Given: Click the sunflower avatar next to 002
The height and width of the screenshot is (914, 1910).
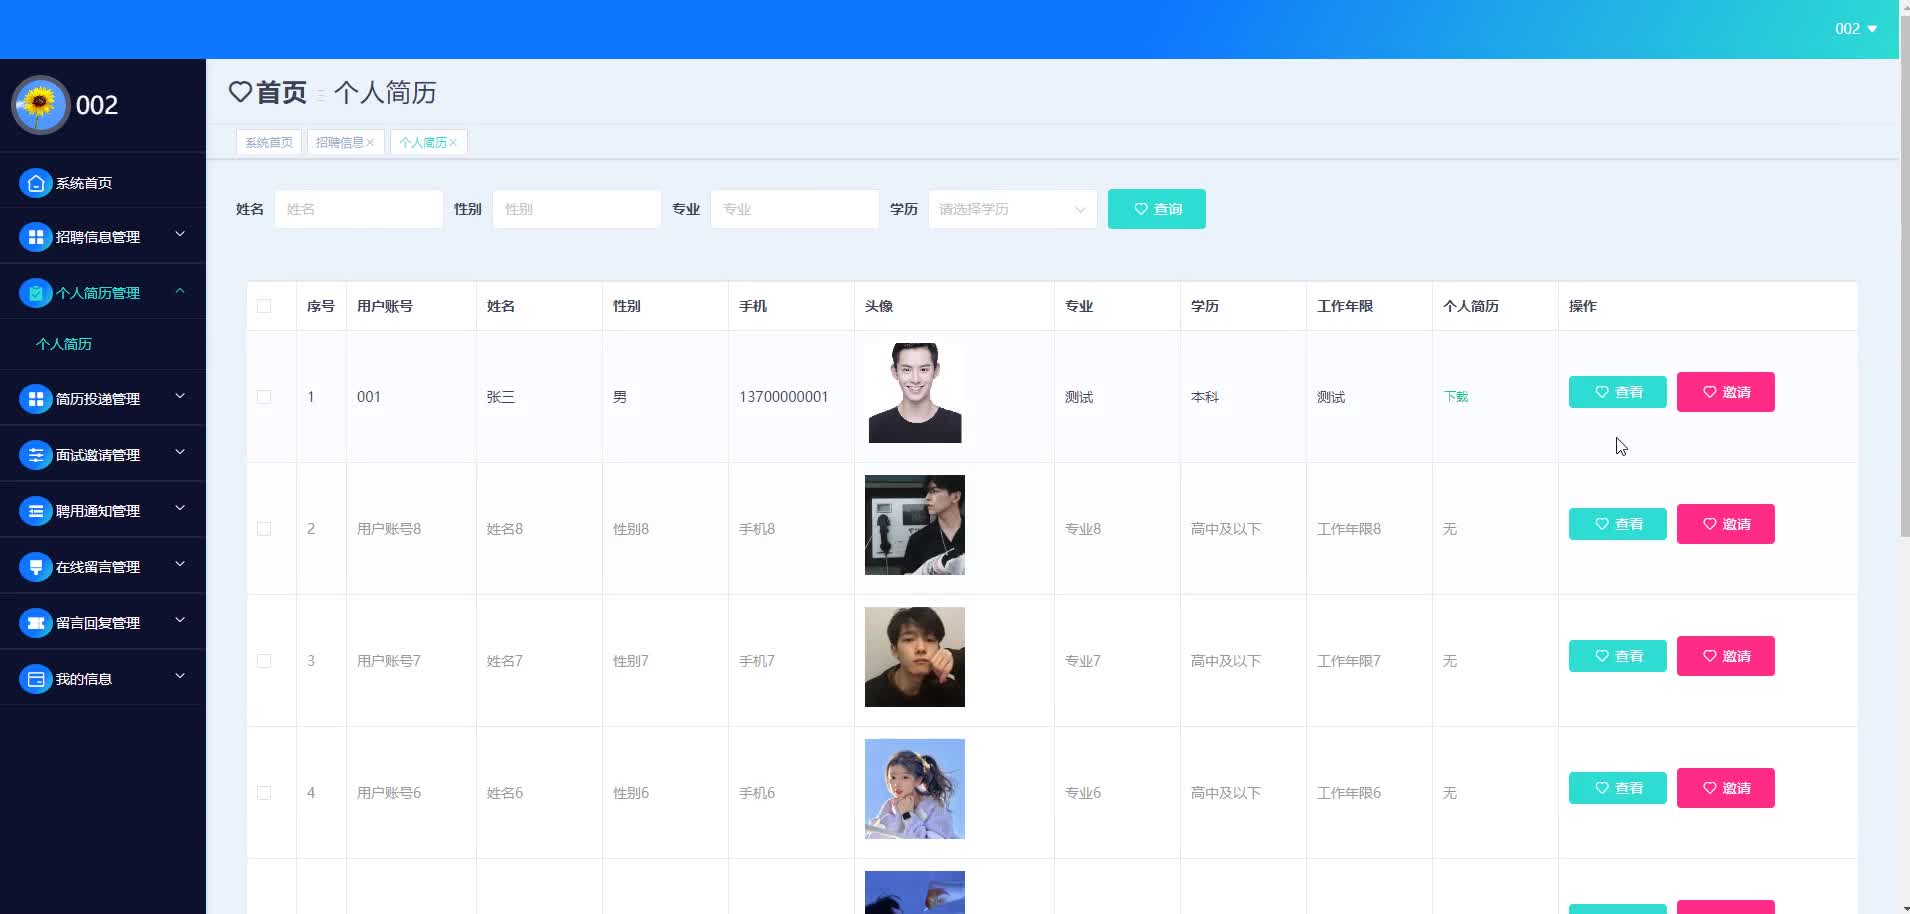Looking at the screenshot, I should (x=40, y=104).
